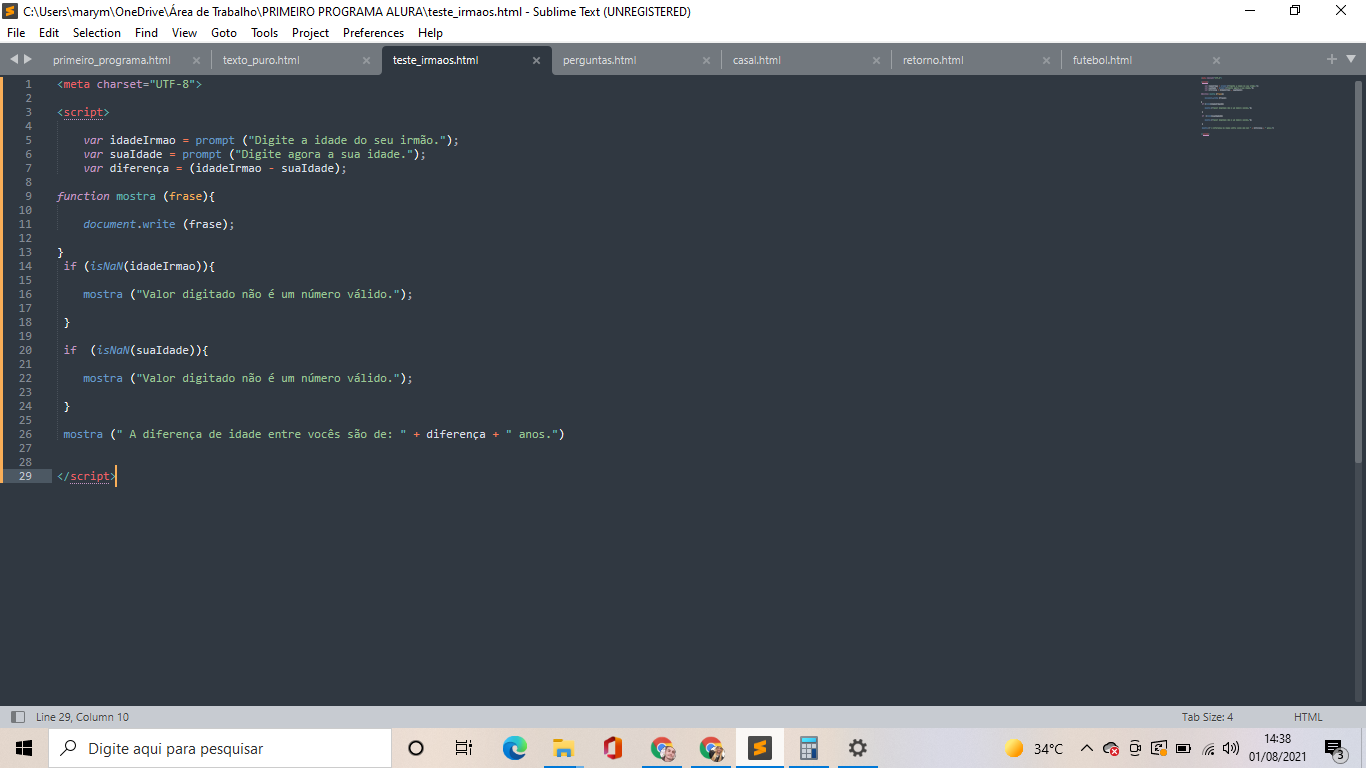Screen dimensions: 1366x768
Task: Switch to the retorno.html tab
Action: click(x=933, y=60)
